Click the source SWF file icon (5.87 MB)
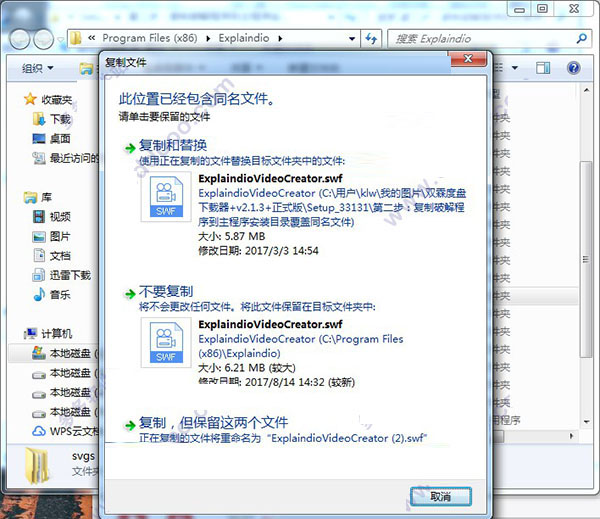The height and width of the screenshot is (519, 600). (x=166, y=196)
